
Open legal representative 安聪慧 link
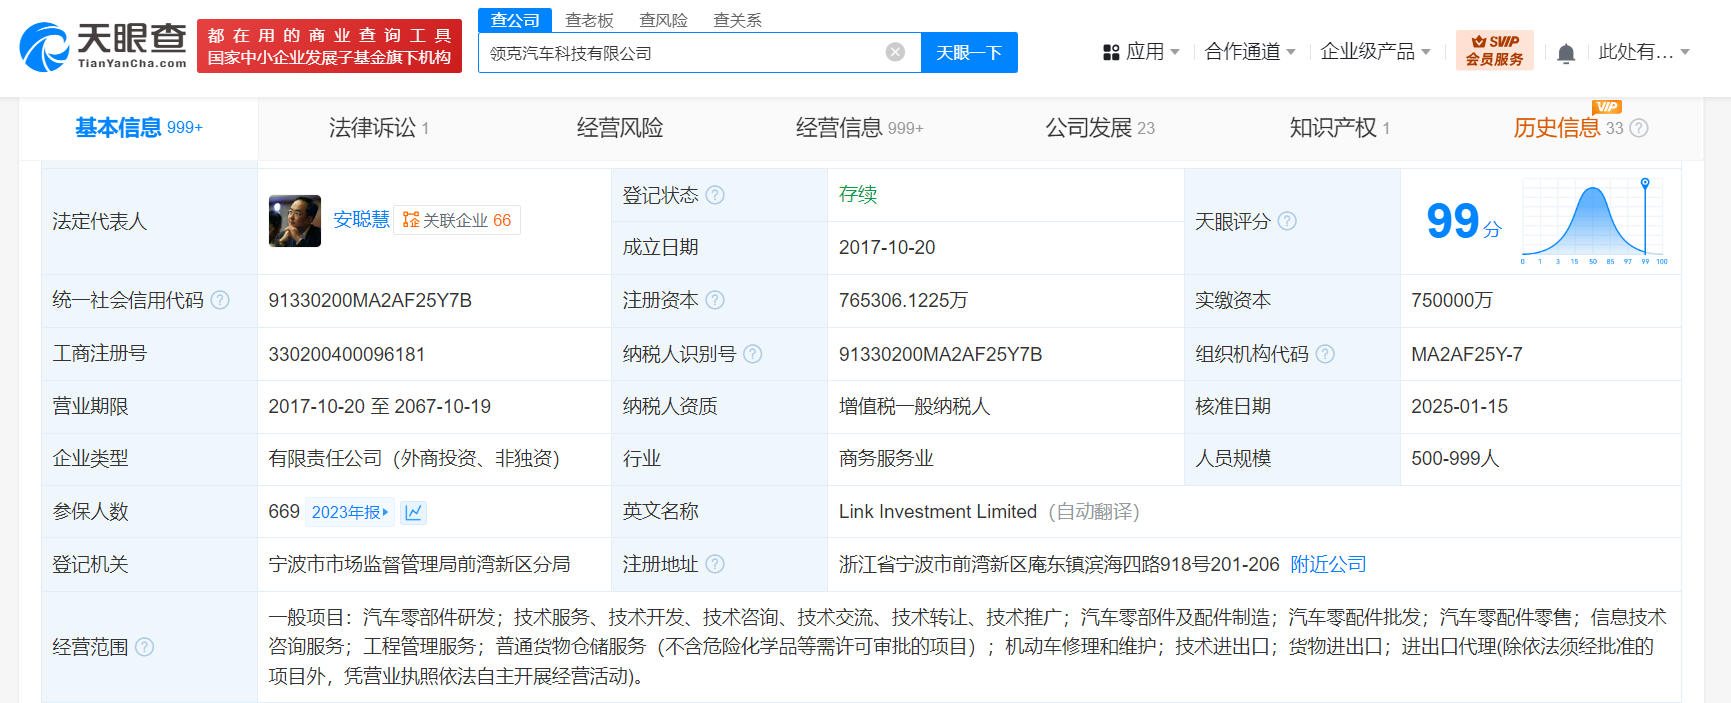pyautogui.click(x=361, y=219)
